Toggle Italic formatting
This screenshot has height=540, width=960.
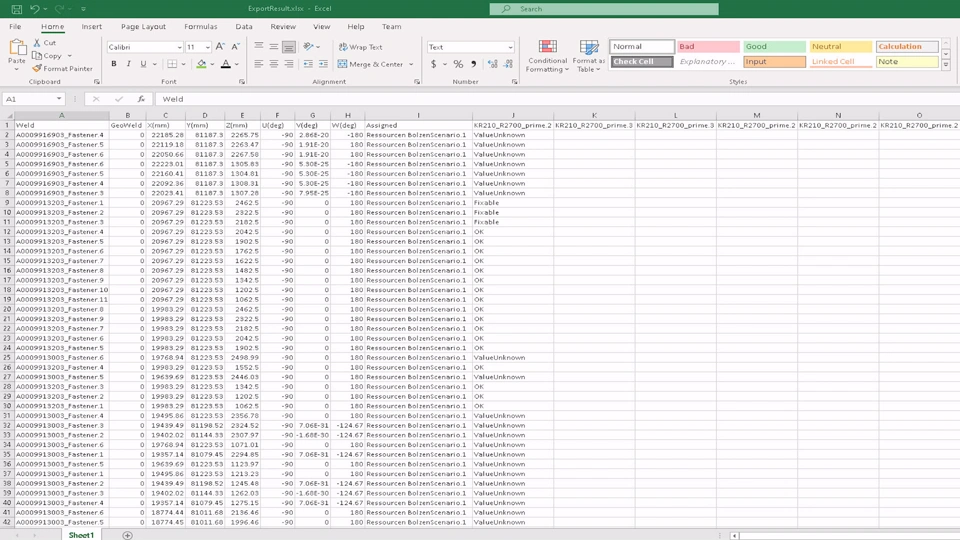pyautogui.click(x=129, y=64)
